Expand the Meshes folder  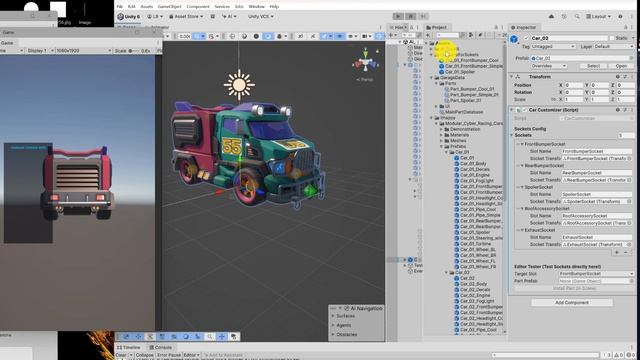[x=441, y=141]
